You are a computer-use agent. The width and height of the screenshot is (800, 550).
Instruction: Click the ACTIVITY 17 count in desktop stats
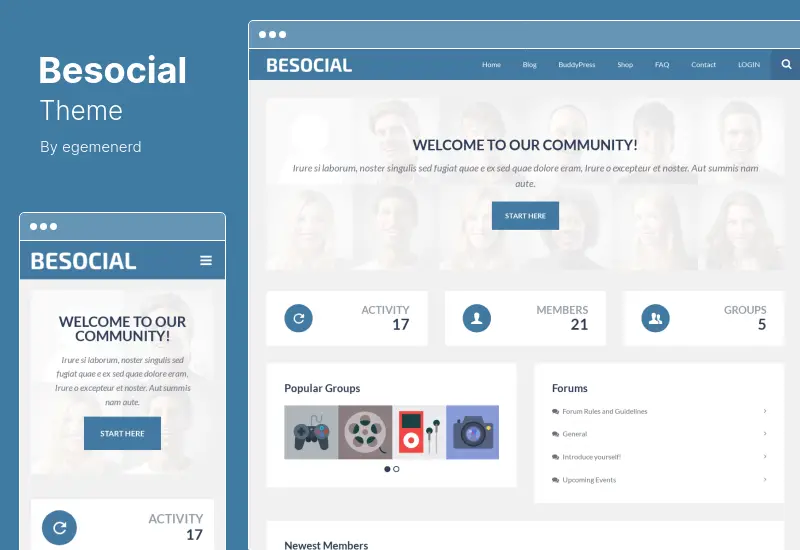385,317
